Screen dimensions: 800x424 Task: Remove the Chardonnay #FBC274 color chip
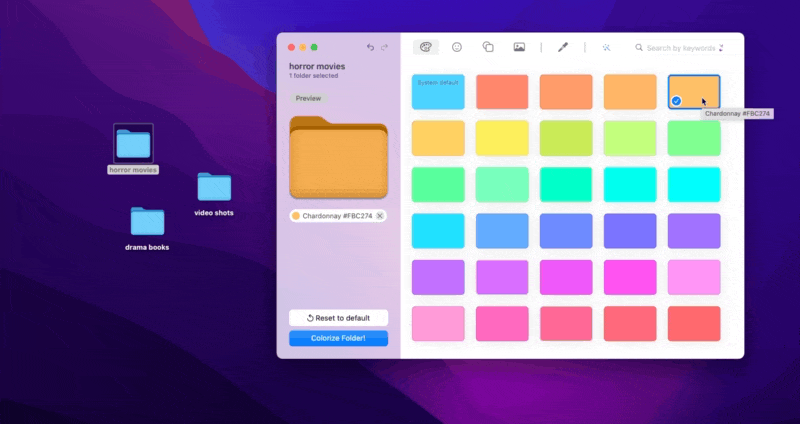pos(380,216)
